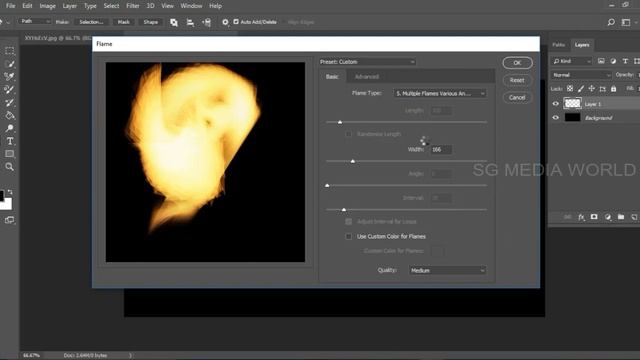Toggle lock all padlock
The height and width of the screenshot is (360, 640).
click(613, 89)
